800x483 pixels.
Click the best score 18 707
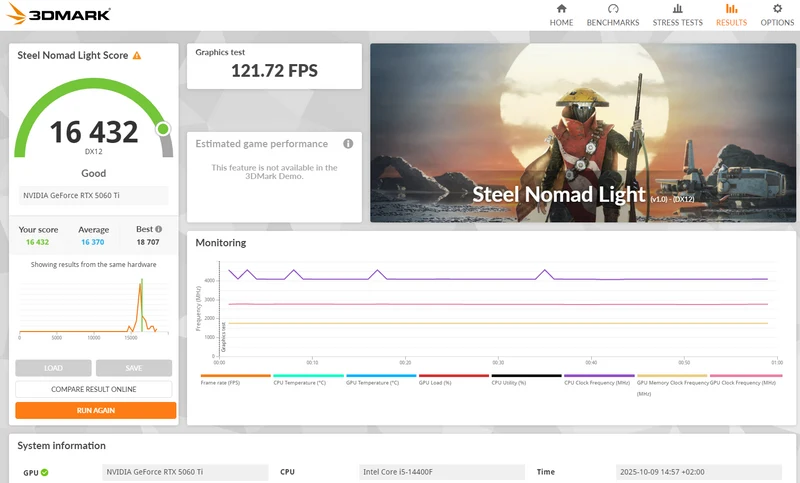pos(148,242)
